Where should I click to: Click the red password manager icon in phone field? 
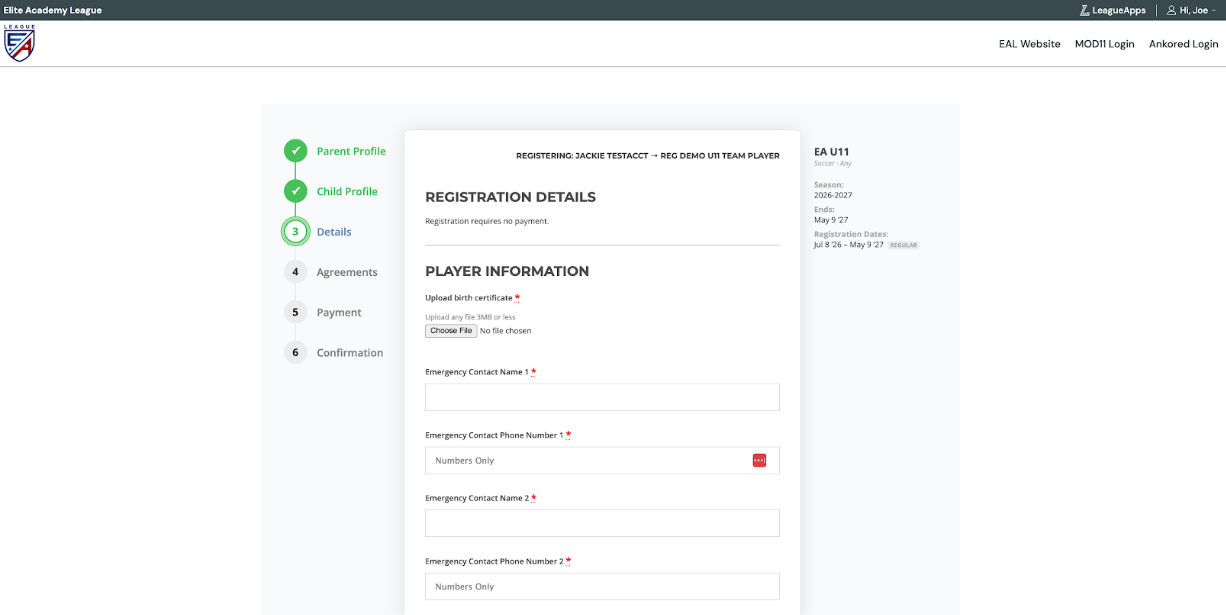click(x=759, y=460)
